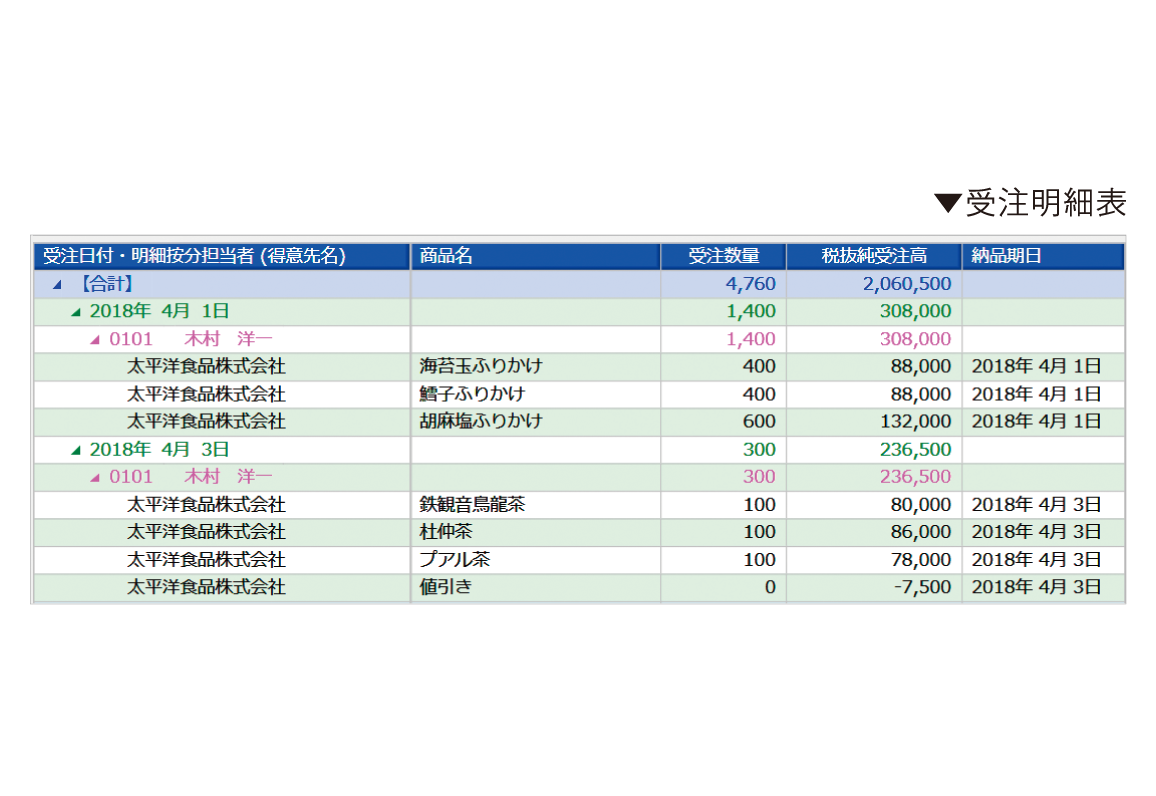
Task: Select the 鉄観音烏龍茶 product cell
Action: click(535, 505)
